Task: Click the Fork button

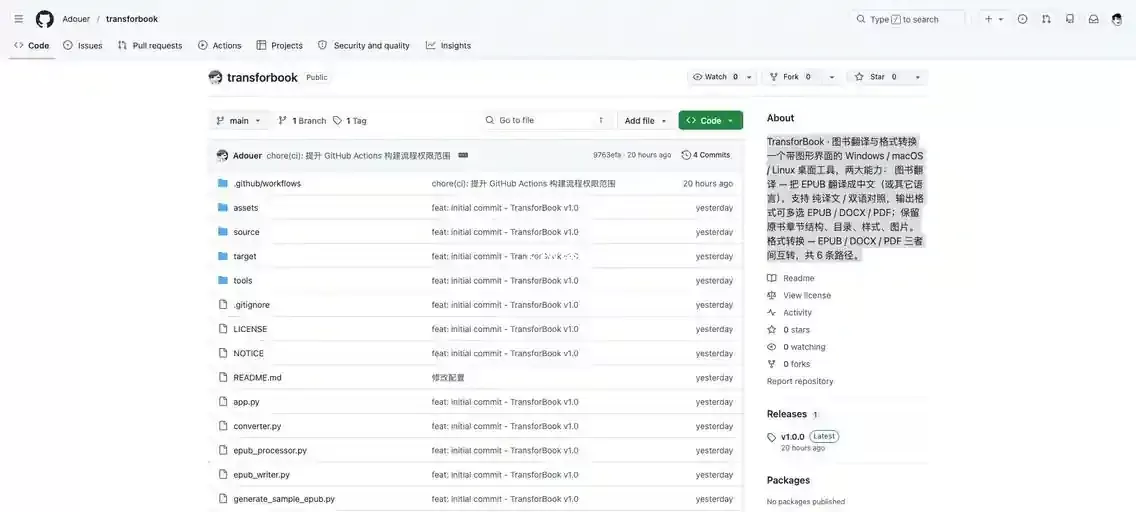Action: click(x=791, y=77)
